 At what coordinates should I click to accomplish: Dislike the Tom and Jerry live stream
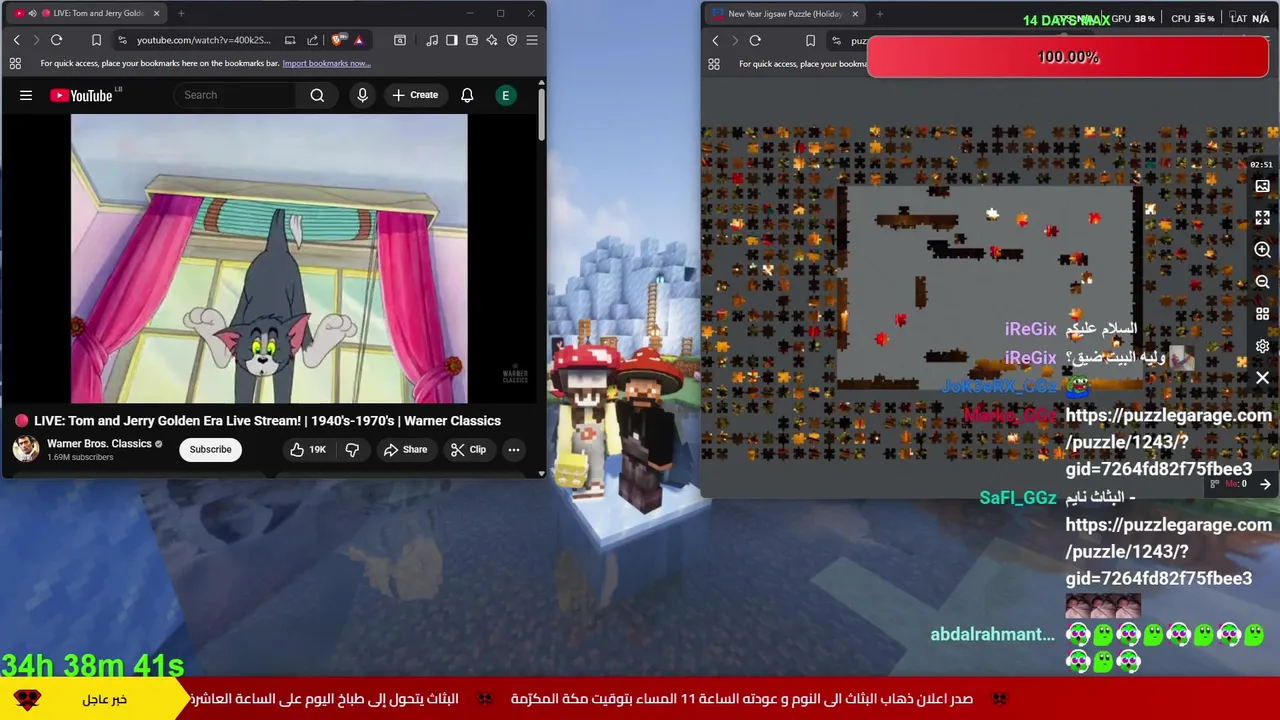(352, 450)
